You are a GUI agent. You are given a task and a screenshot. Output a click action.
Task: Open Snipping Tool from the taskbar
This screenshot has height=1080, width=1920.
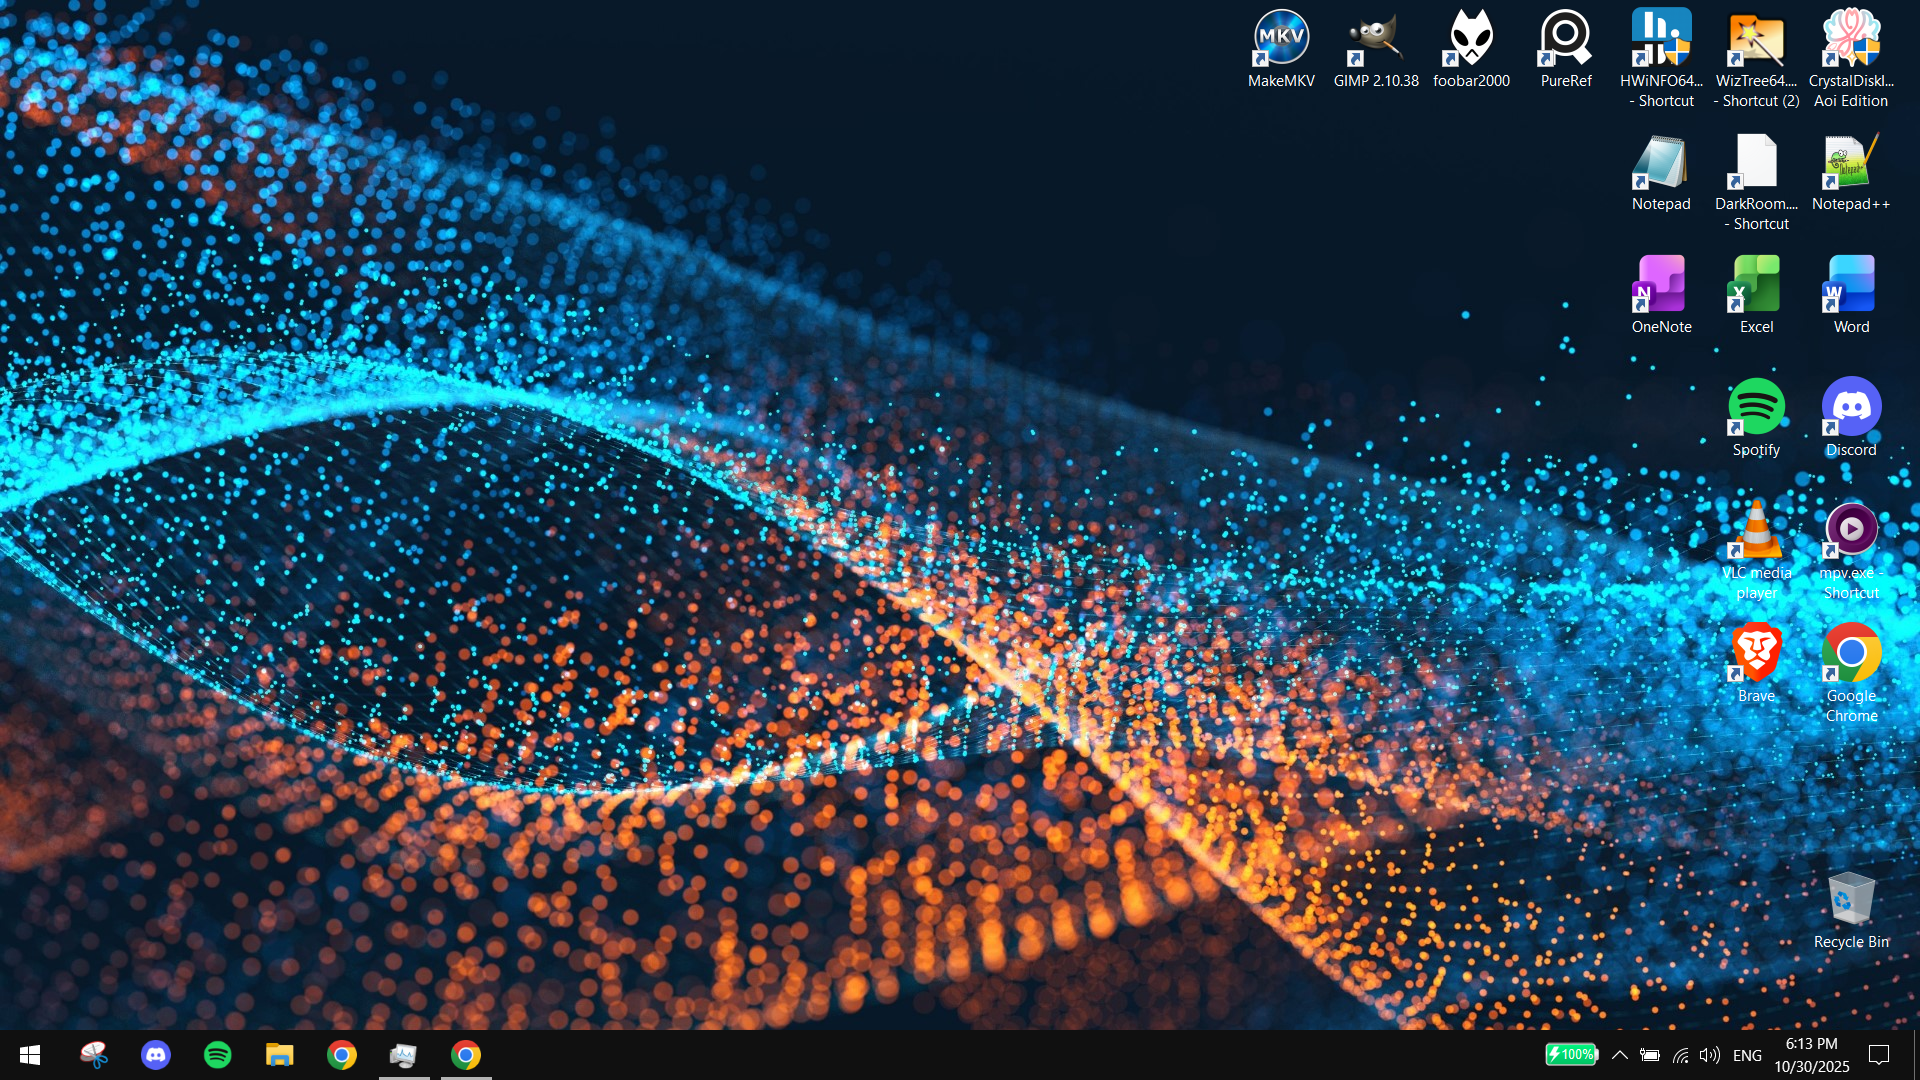[94, 1055]
